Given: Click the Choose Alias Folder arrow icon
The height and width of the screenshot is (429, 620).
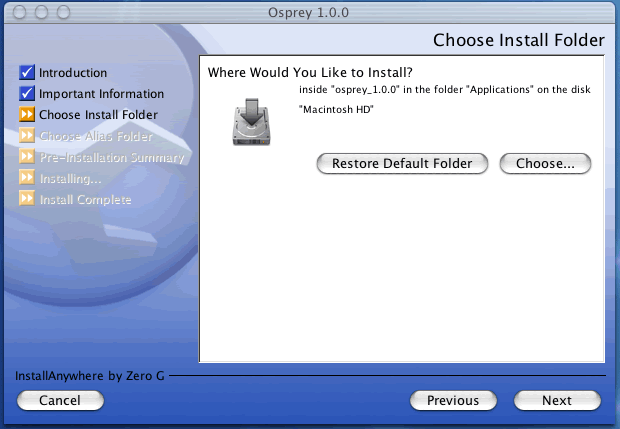Looking at the screenshot, I should click(x=27, y=136).
